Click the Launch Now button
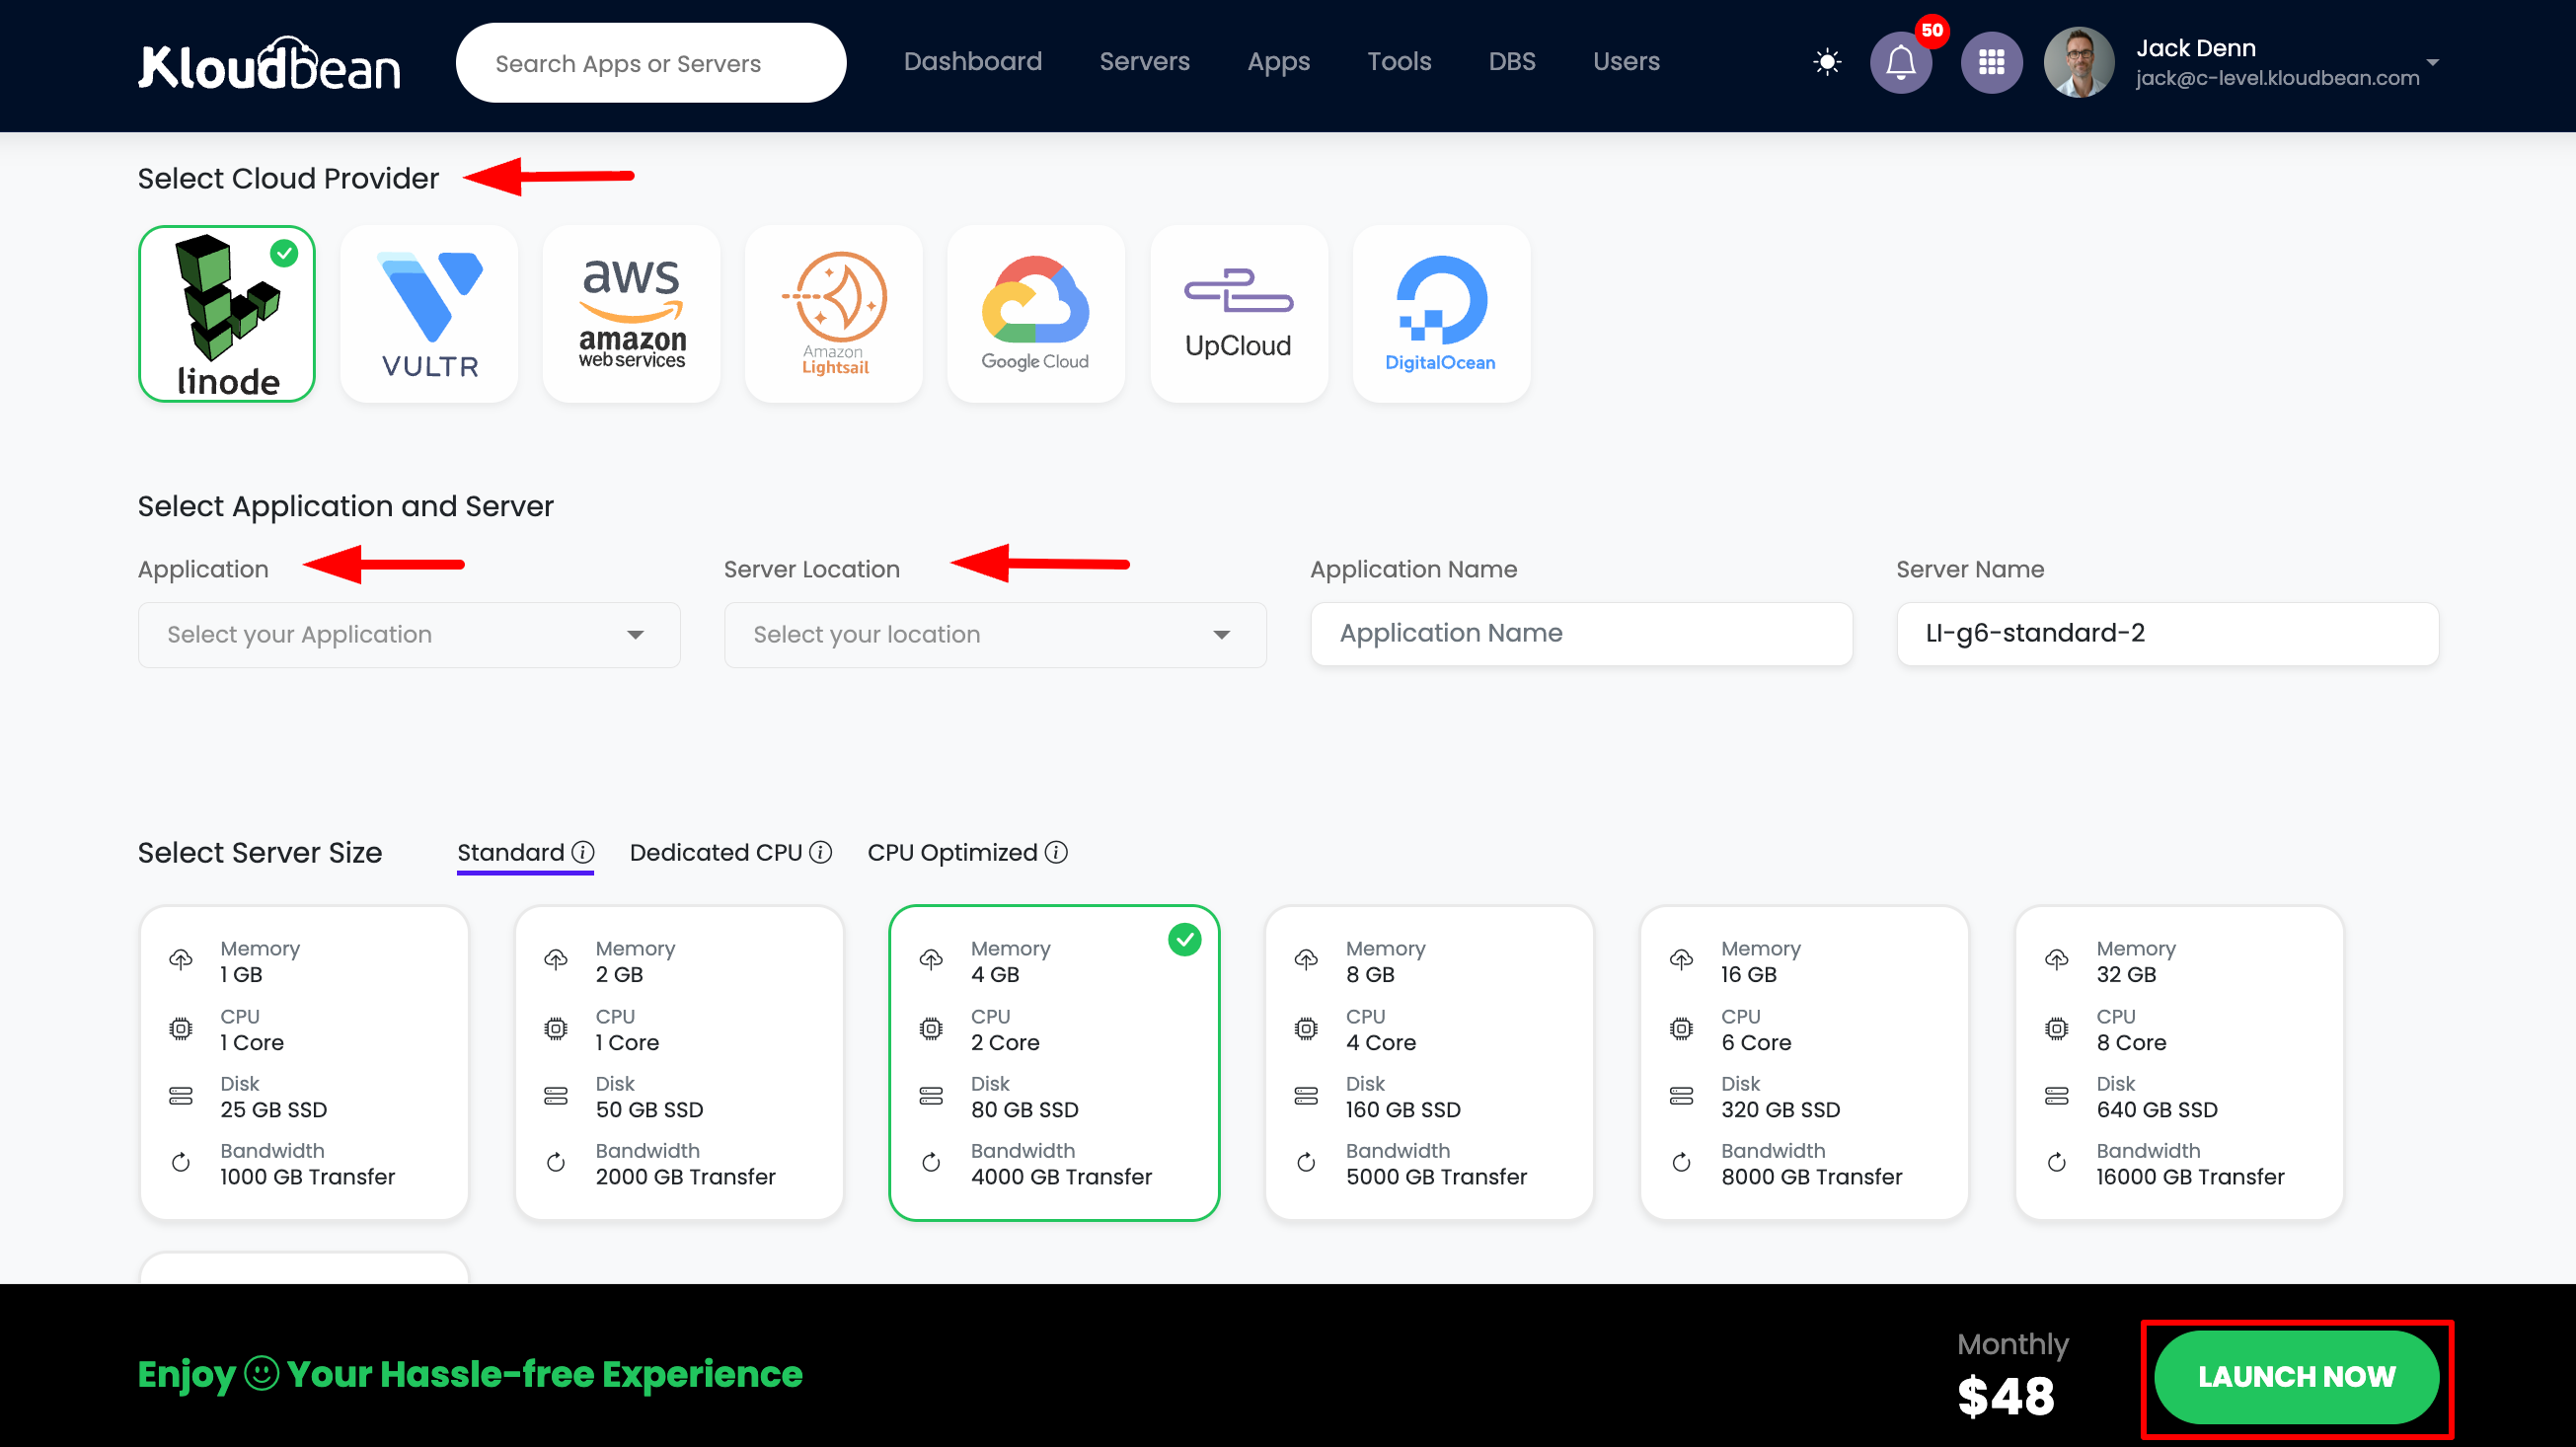 (x=2296, y=1377)
